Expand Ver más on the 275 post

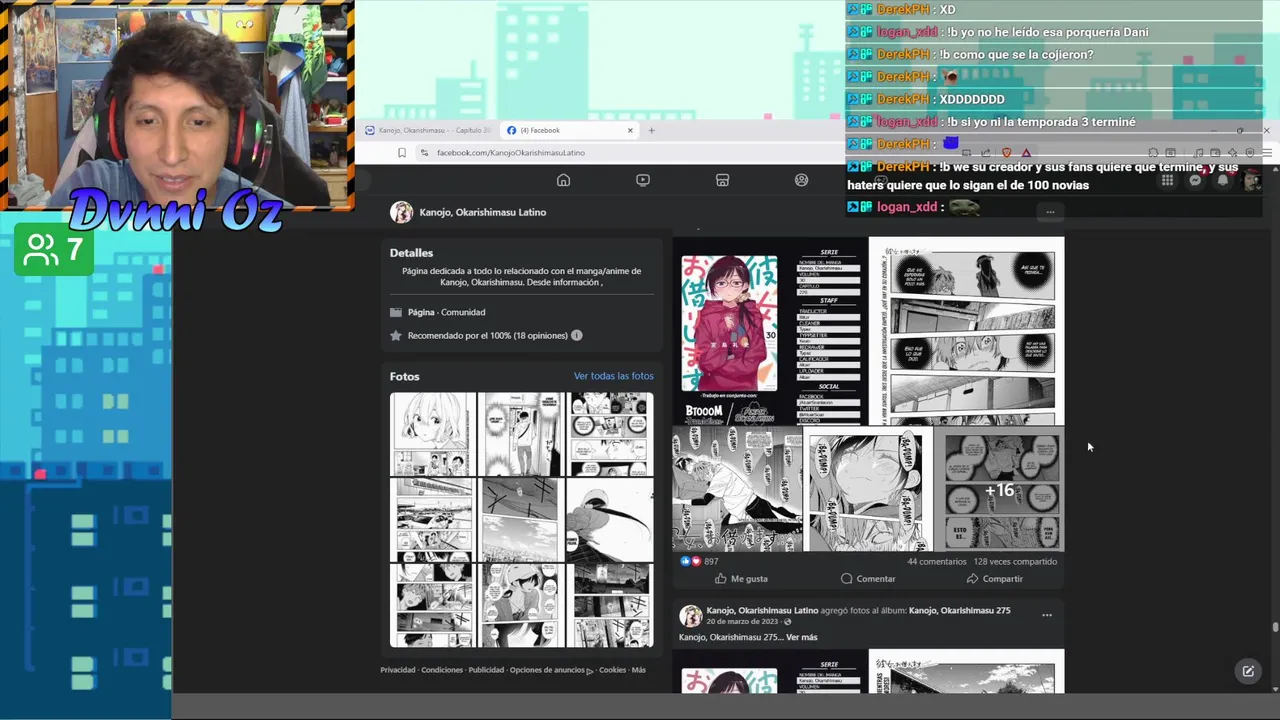pyautogui.click(x=801, y=637)
